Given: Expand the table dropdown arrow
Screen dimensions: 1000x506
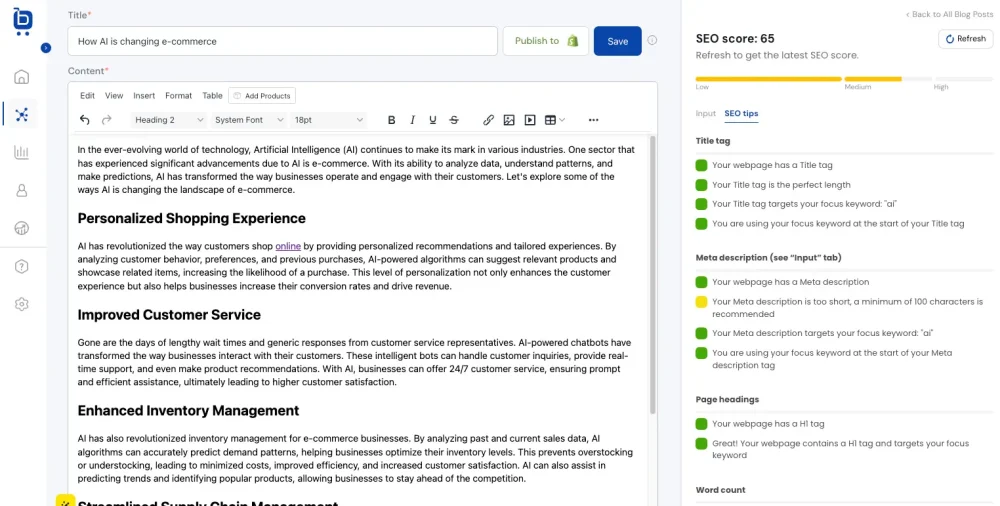Looking at the screenshot, I should [x=562, y=120].
